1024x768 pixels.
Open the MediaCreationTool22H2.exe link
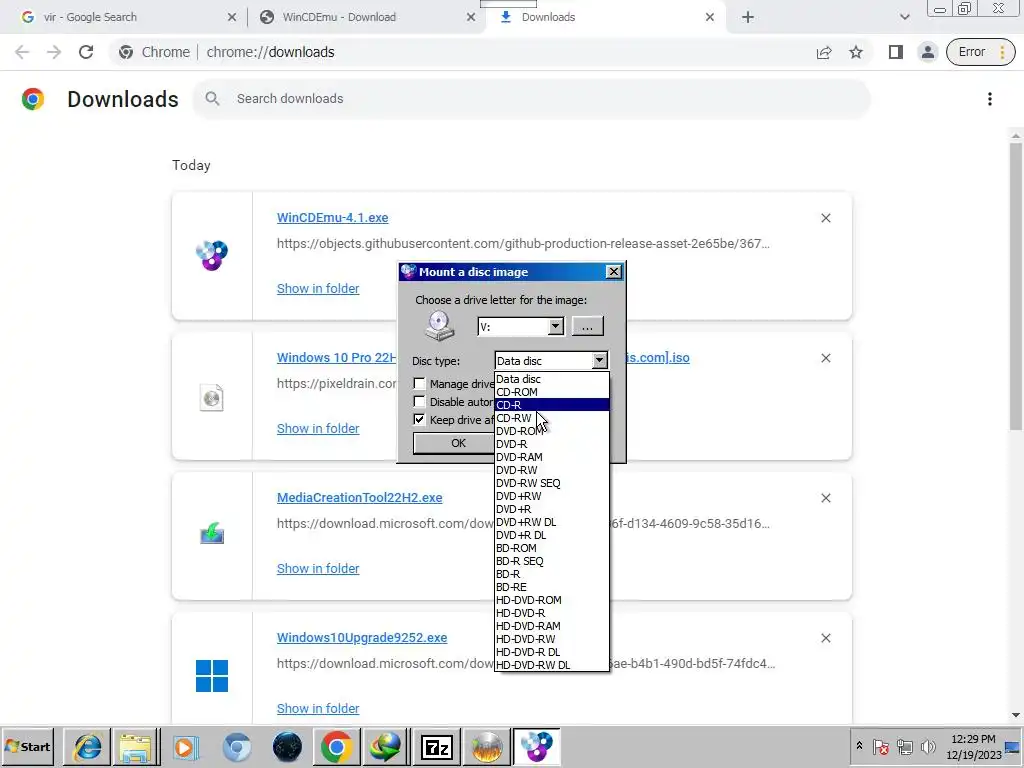[360, 498]
